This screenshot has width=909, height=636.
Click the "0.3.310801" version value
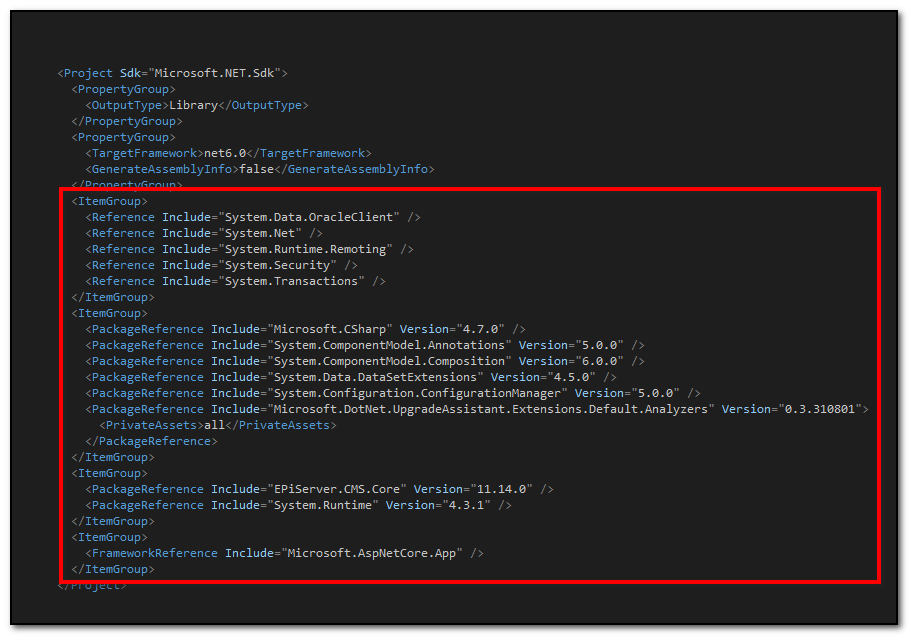pyautogui.click(x=820, y=409)
